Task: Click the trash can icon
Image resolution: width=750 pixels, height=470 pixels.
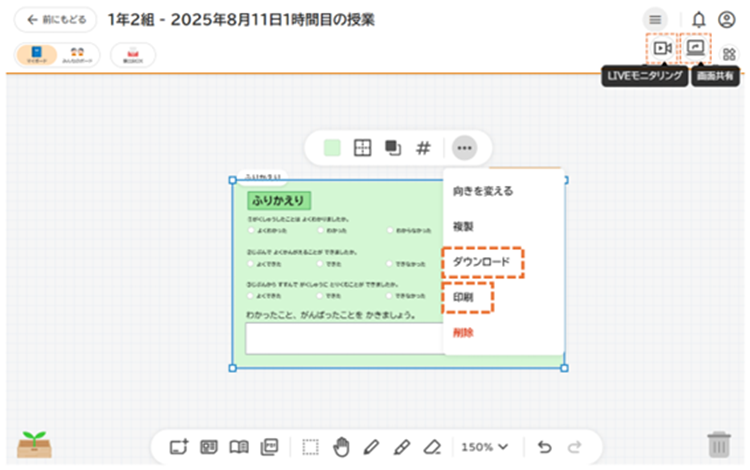Action: [718, 445]
